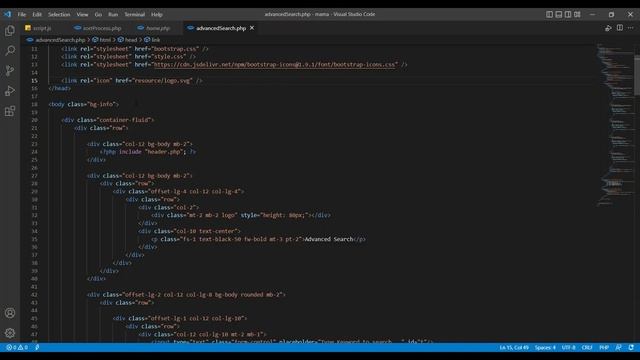This screenshot has width=640, height=360.
Task: Open the editor More Actions ellipsis
Action: pos(631,28)
